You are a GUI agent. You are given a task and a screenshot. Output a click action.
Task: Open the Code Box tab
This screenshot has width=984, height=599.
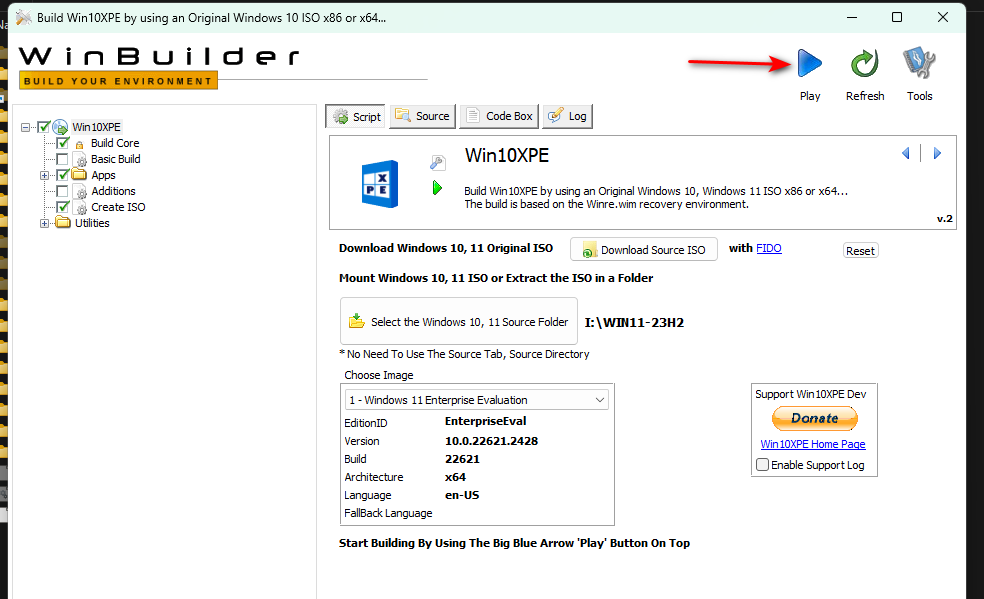point(499,116)
